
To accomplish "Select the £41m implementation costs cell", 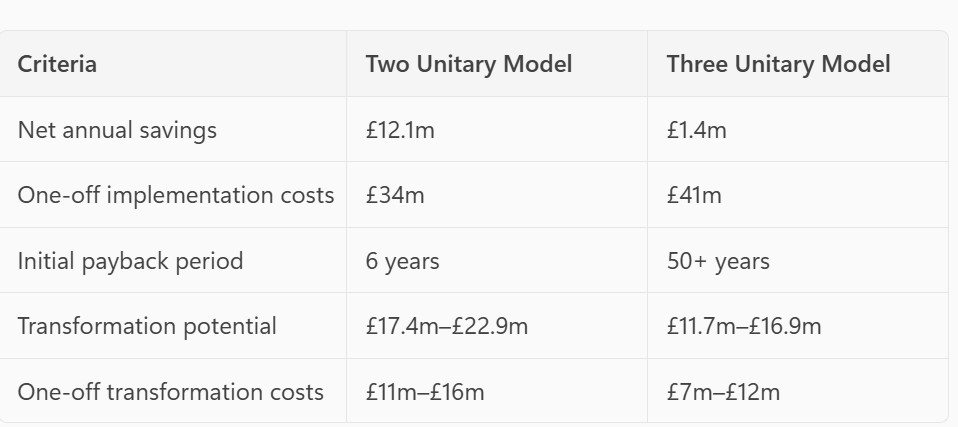I will point(694,195).
